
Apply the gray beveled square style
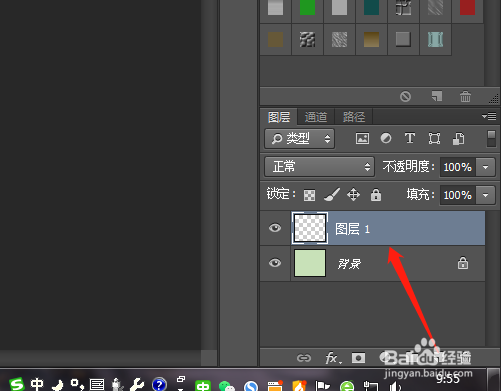coord(403,39)
